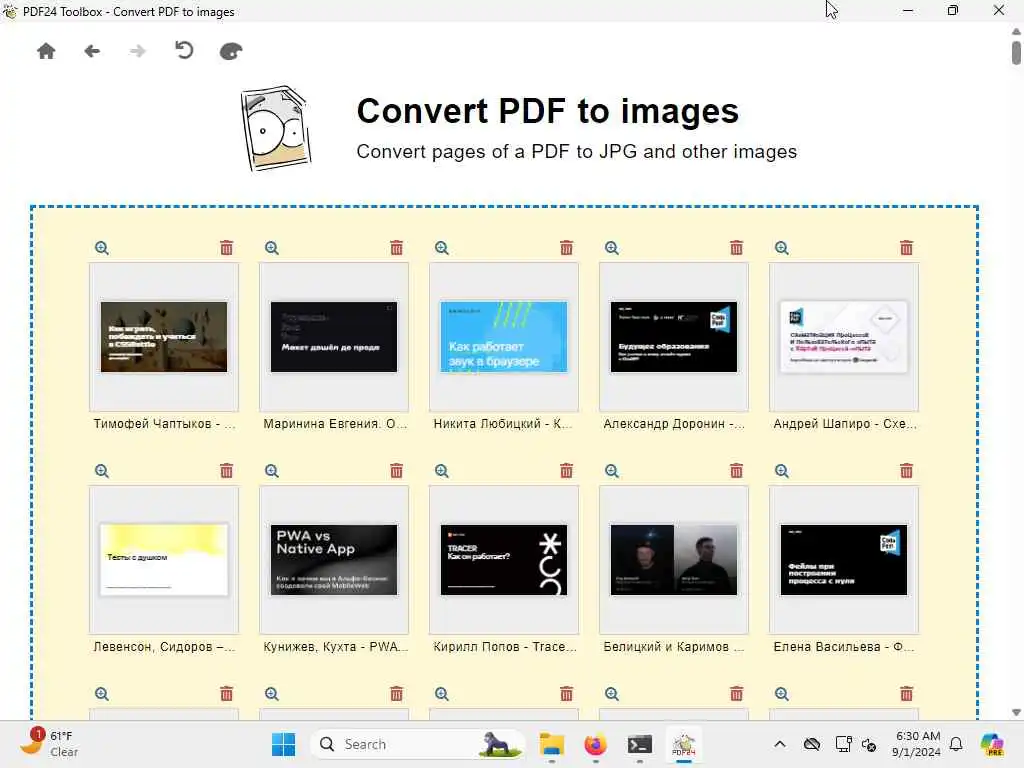The image size is (1024, 768).
Task: Click the page's vertical scrollbar thumb
Action: [x=1016, y=53]
